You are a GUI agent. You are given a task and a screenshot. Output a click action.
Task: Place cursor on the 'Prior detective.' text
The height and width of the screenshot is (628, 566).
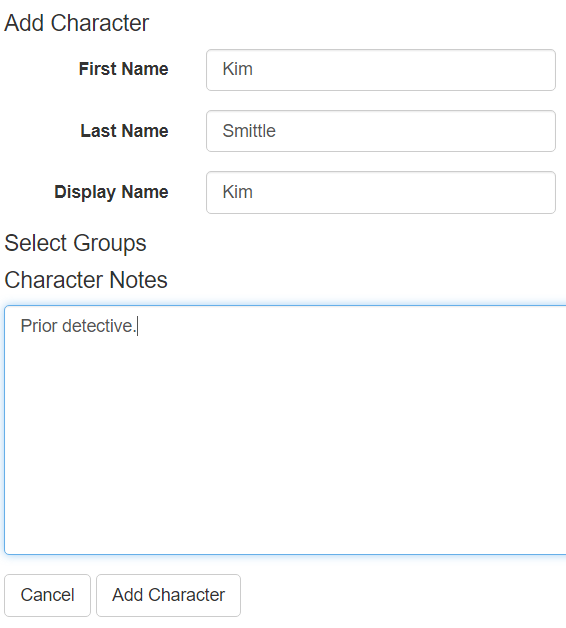pyautogui.click(x=79, y=326)
